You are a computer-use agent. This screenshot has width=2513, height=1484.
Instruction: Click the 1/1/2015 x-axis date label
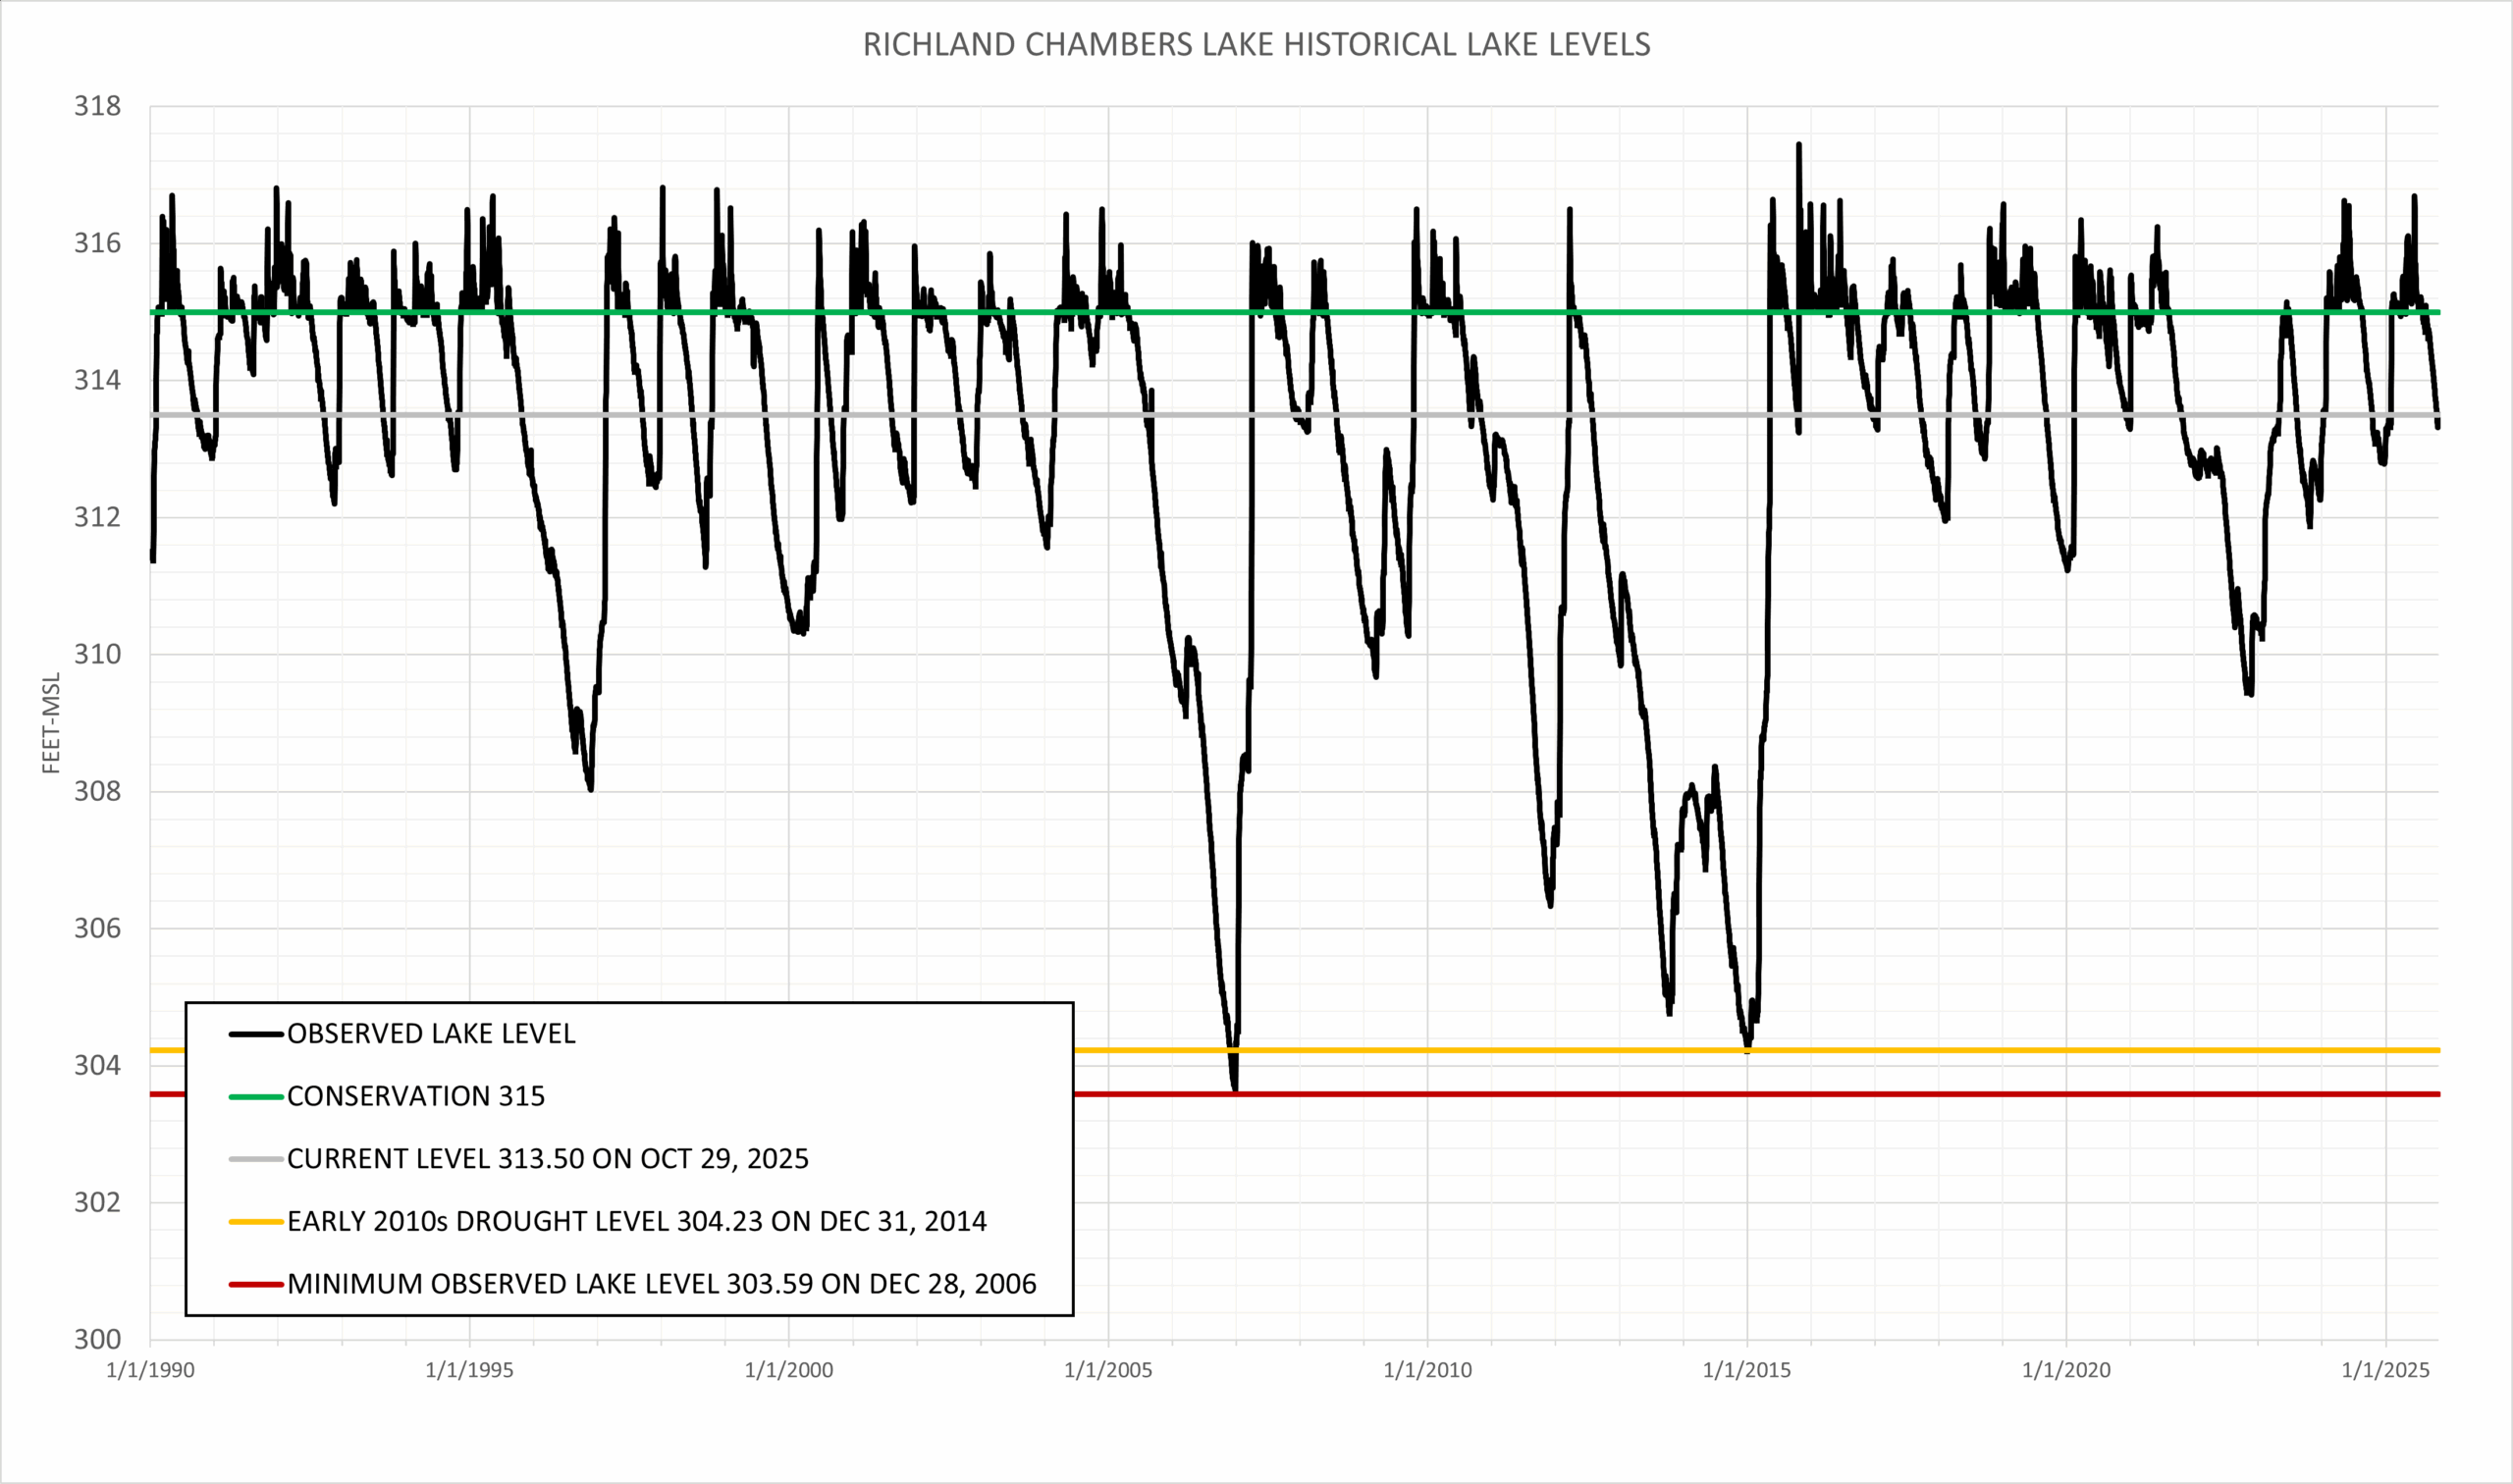pos(1747,1371)
